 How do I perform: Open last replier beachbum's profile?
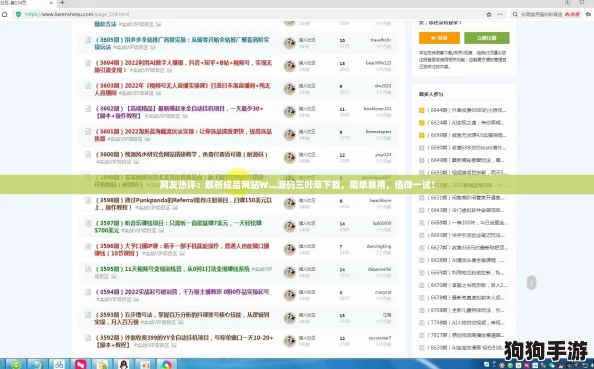click(380, 200)
